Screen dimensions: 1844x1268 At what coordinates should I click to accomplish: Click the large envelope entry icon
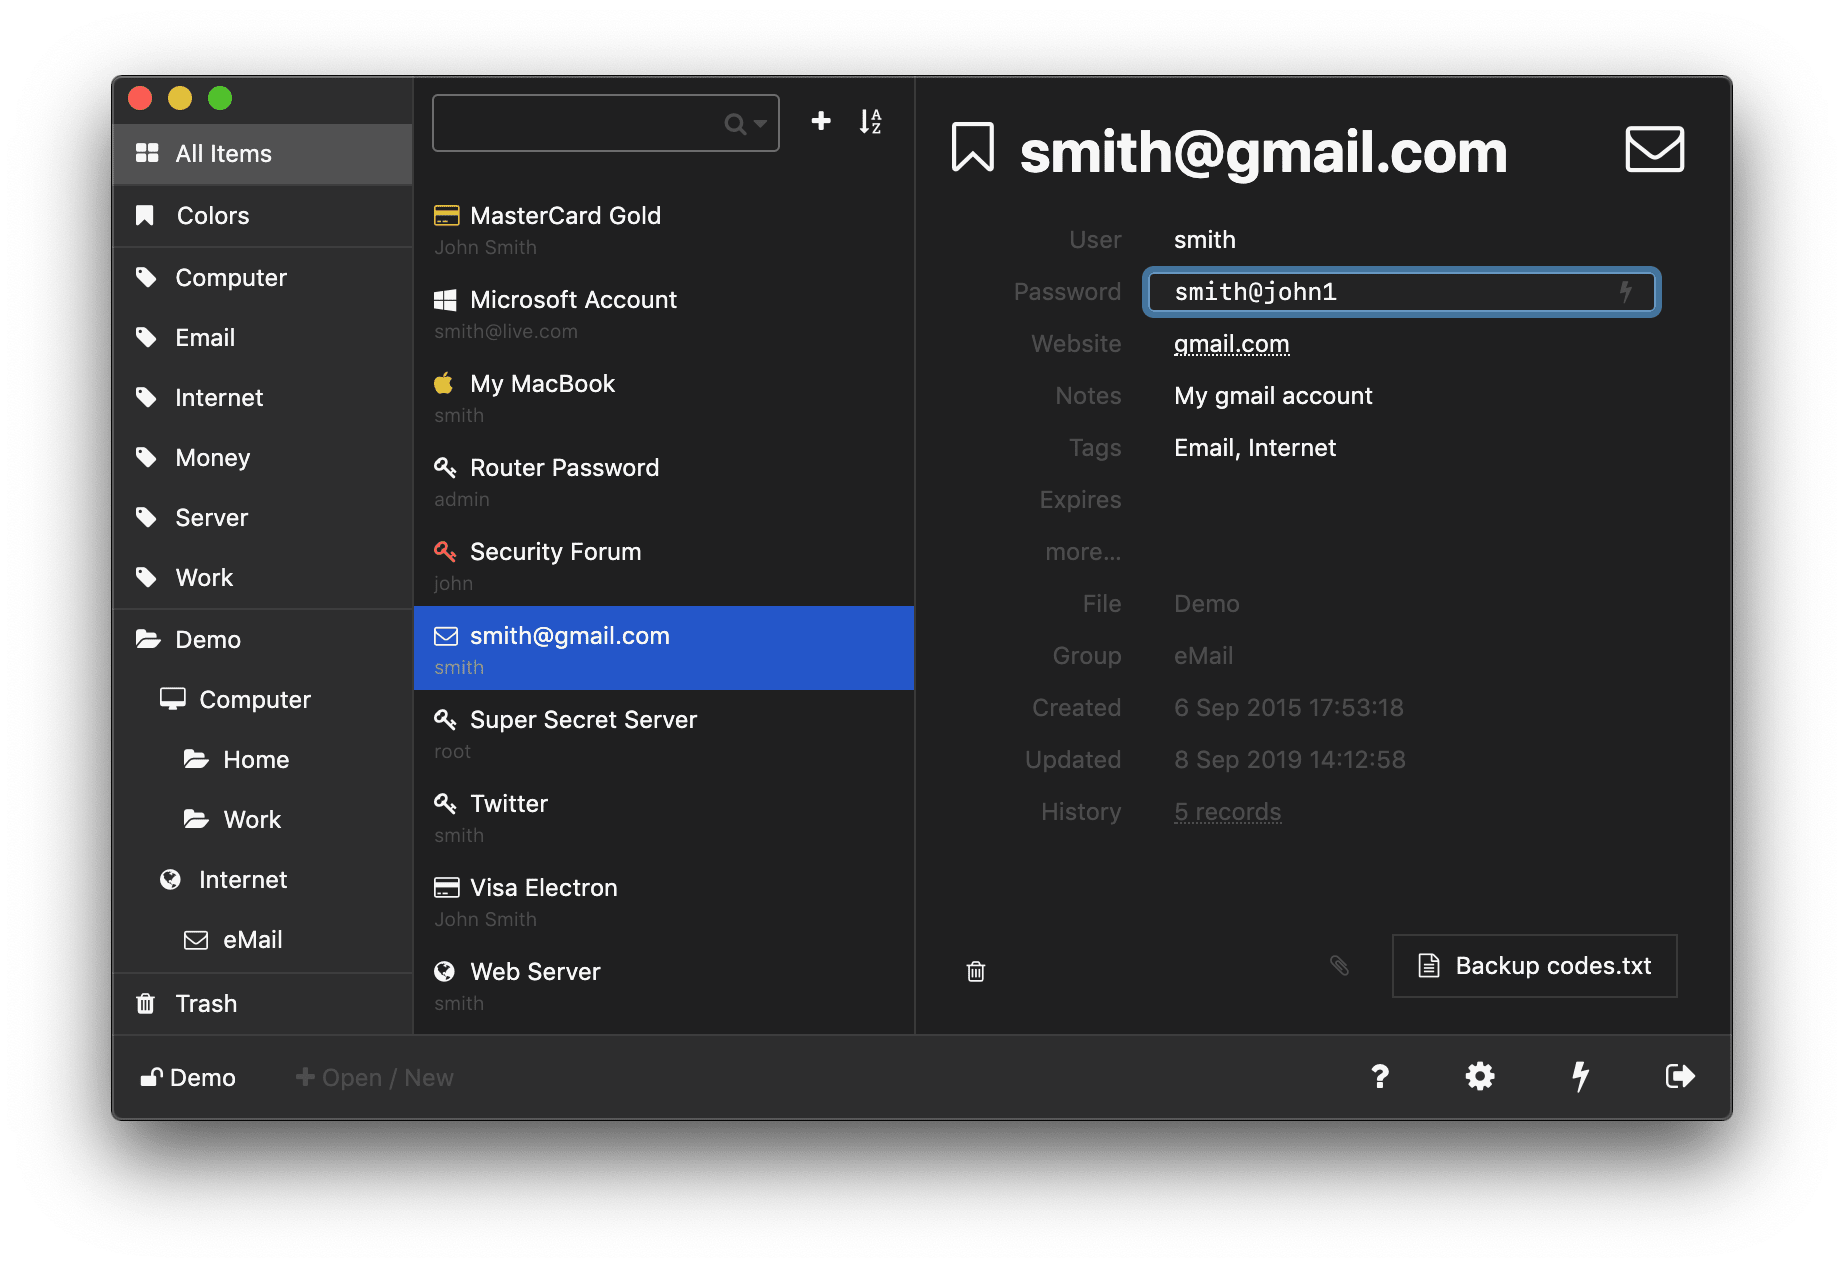tap(1654, 149)
